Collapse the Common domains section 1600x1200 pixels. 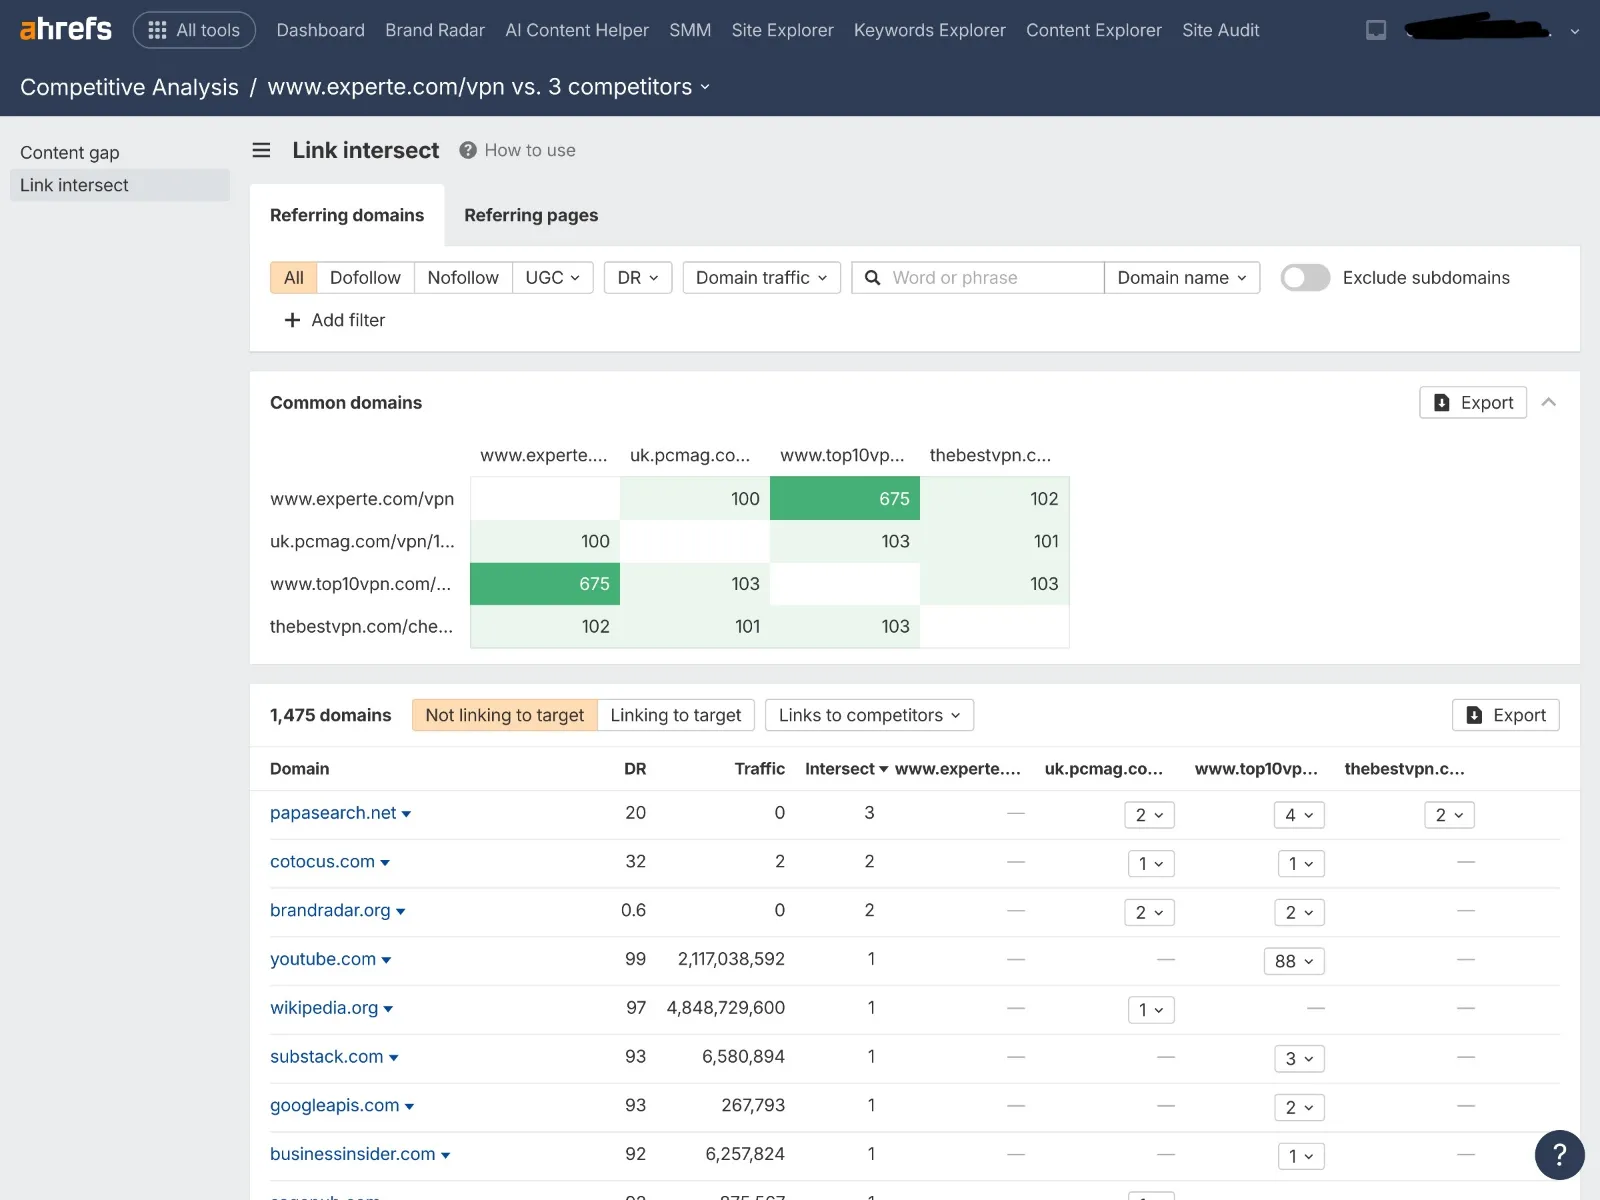(1549, 402)
